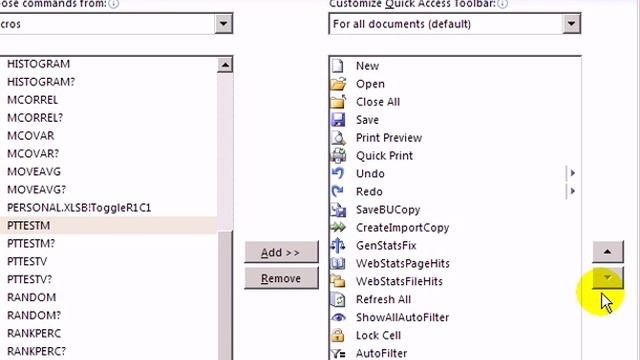
Task: Select Refresh All label in toolbar list
Action: [x=384, y=299]
